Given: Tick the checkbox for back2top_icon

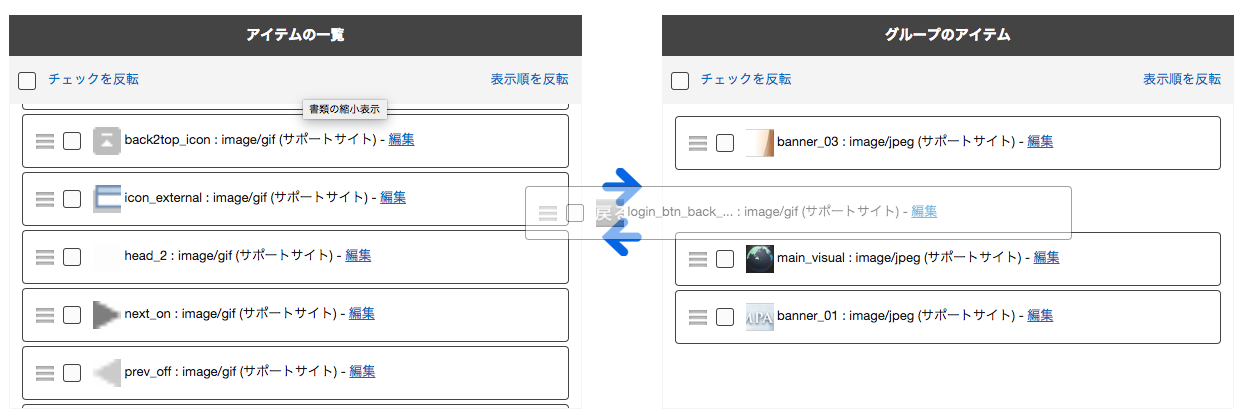Looking at the screenshot, I should (72, 141).
